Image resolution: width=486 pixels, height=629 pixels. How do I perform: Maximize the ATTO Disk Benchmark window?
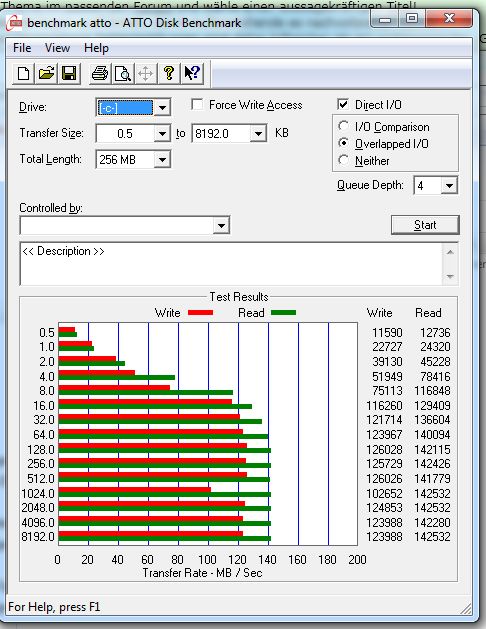coord(411,19)
